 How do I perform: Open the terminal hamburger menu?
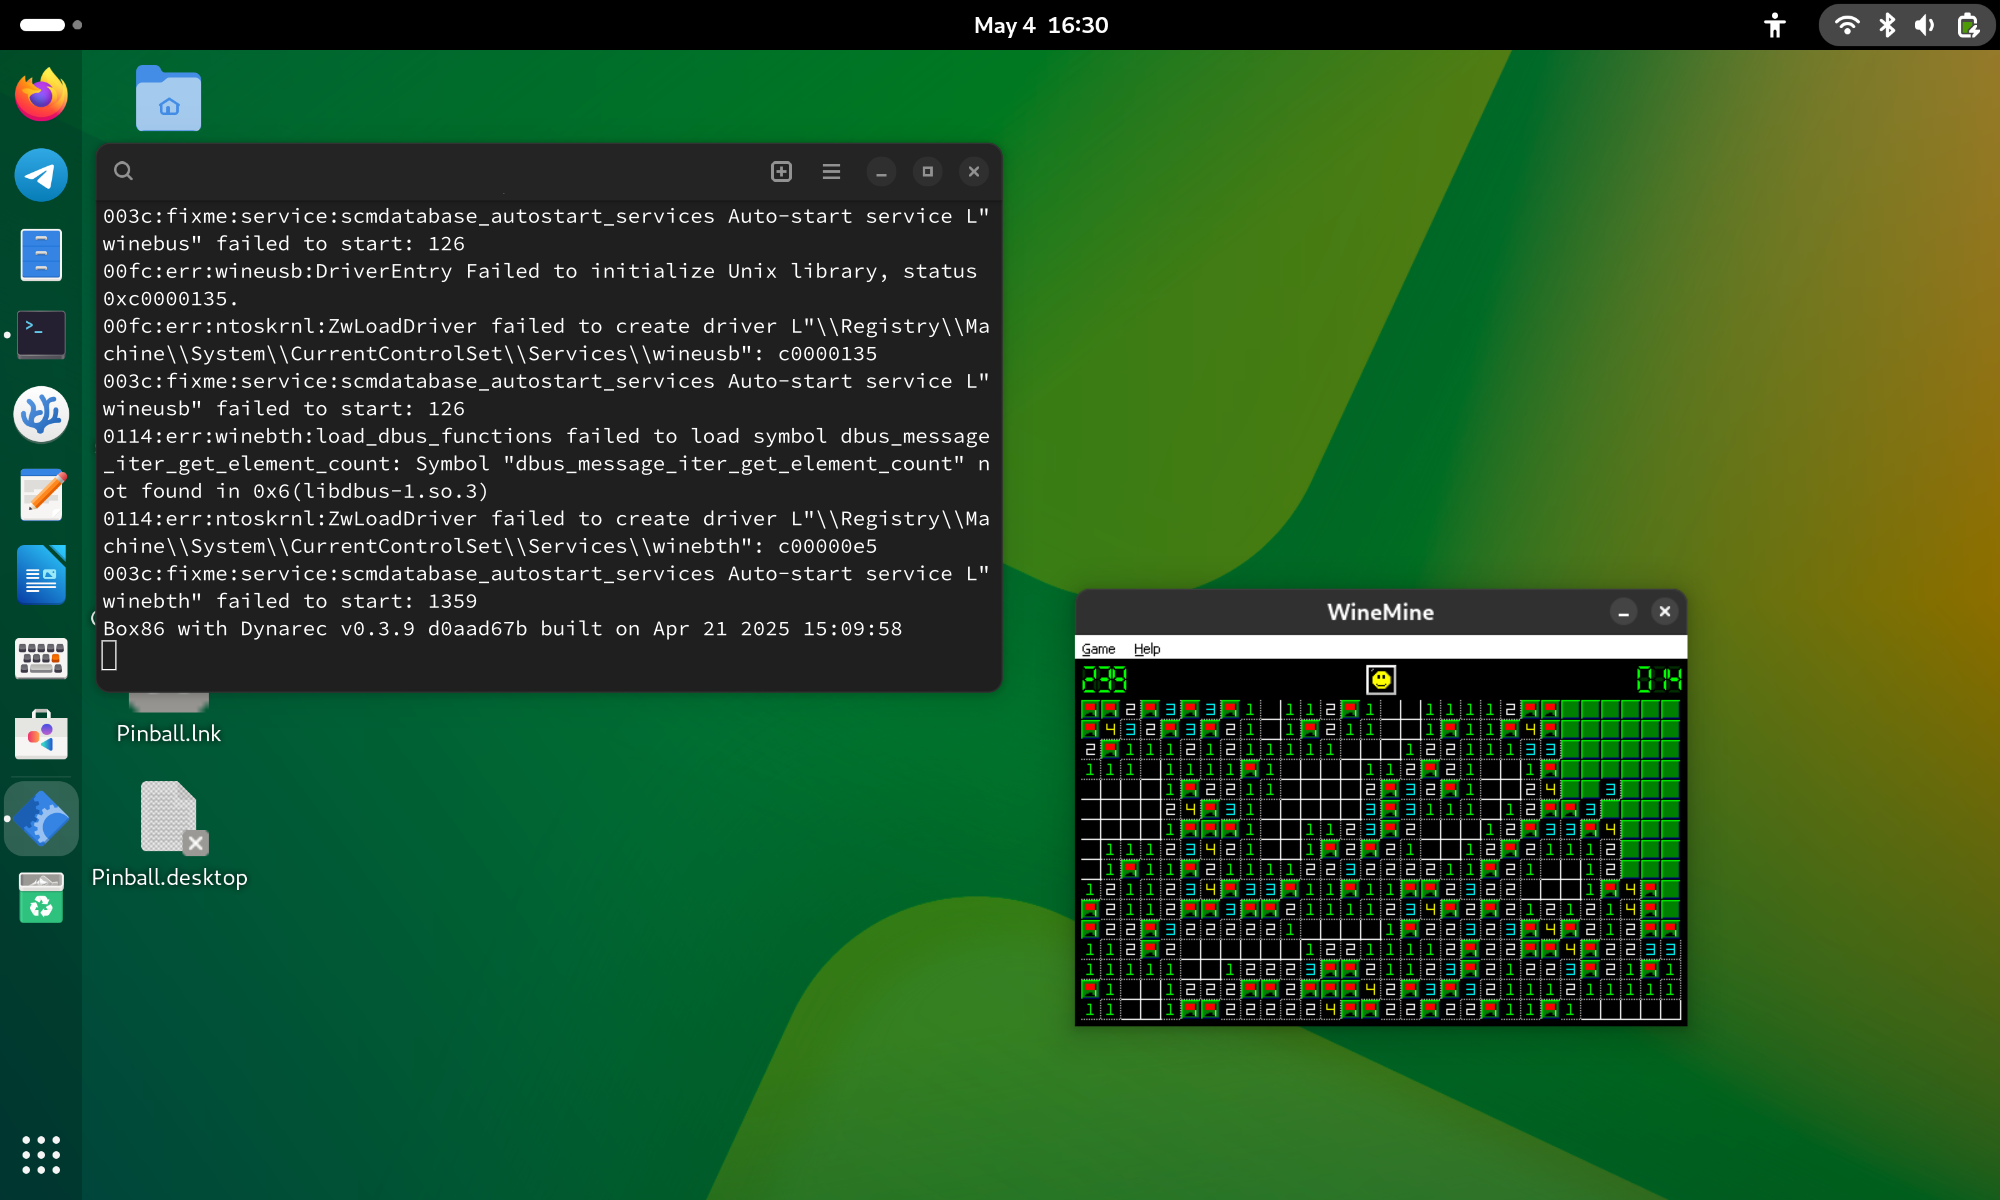coord(831,171)
